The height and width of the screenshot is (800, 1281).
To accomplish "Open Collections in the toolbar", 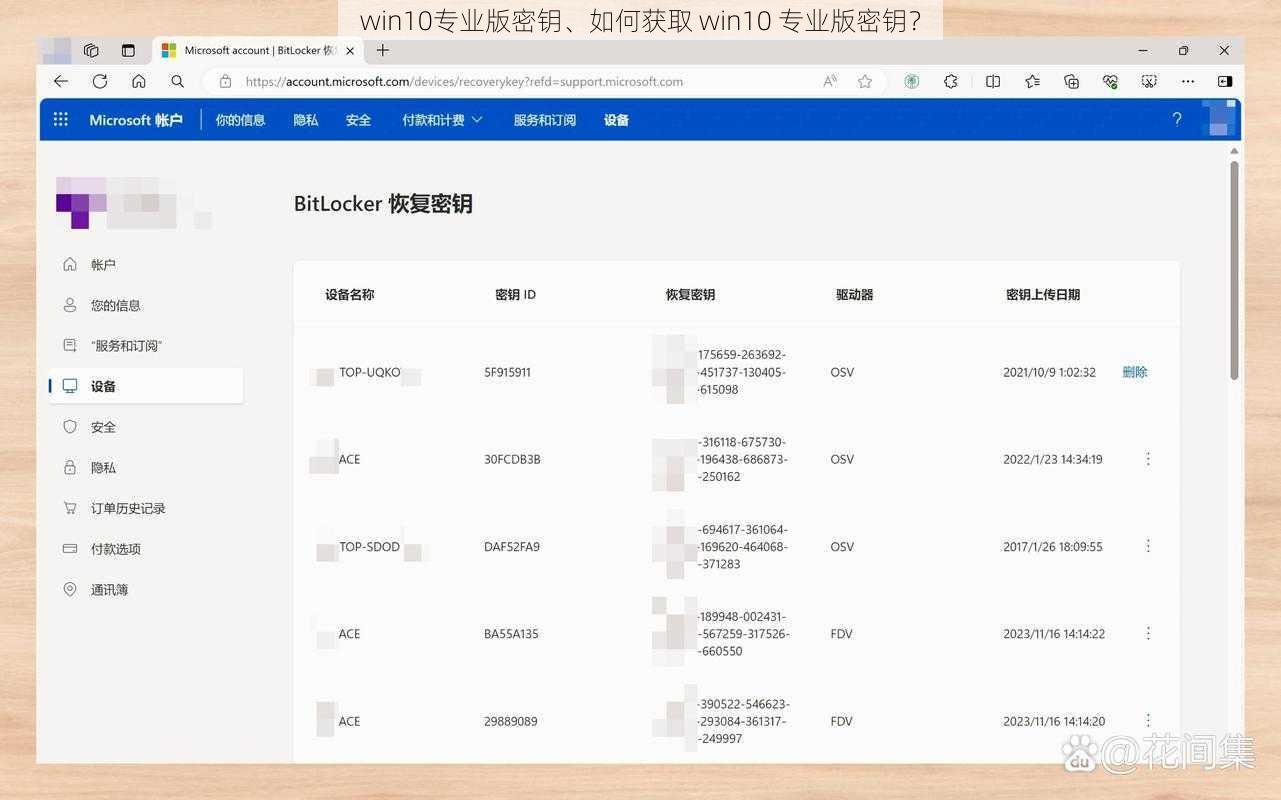I will tap(1071, 81).
